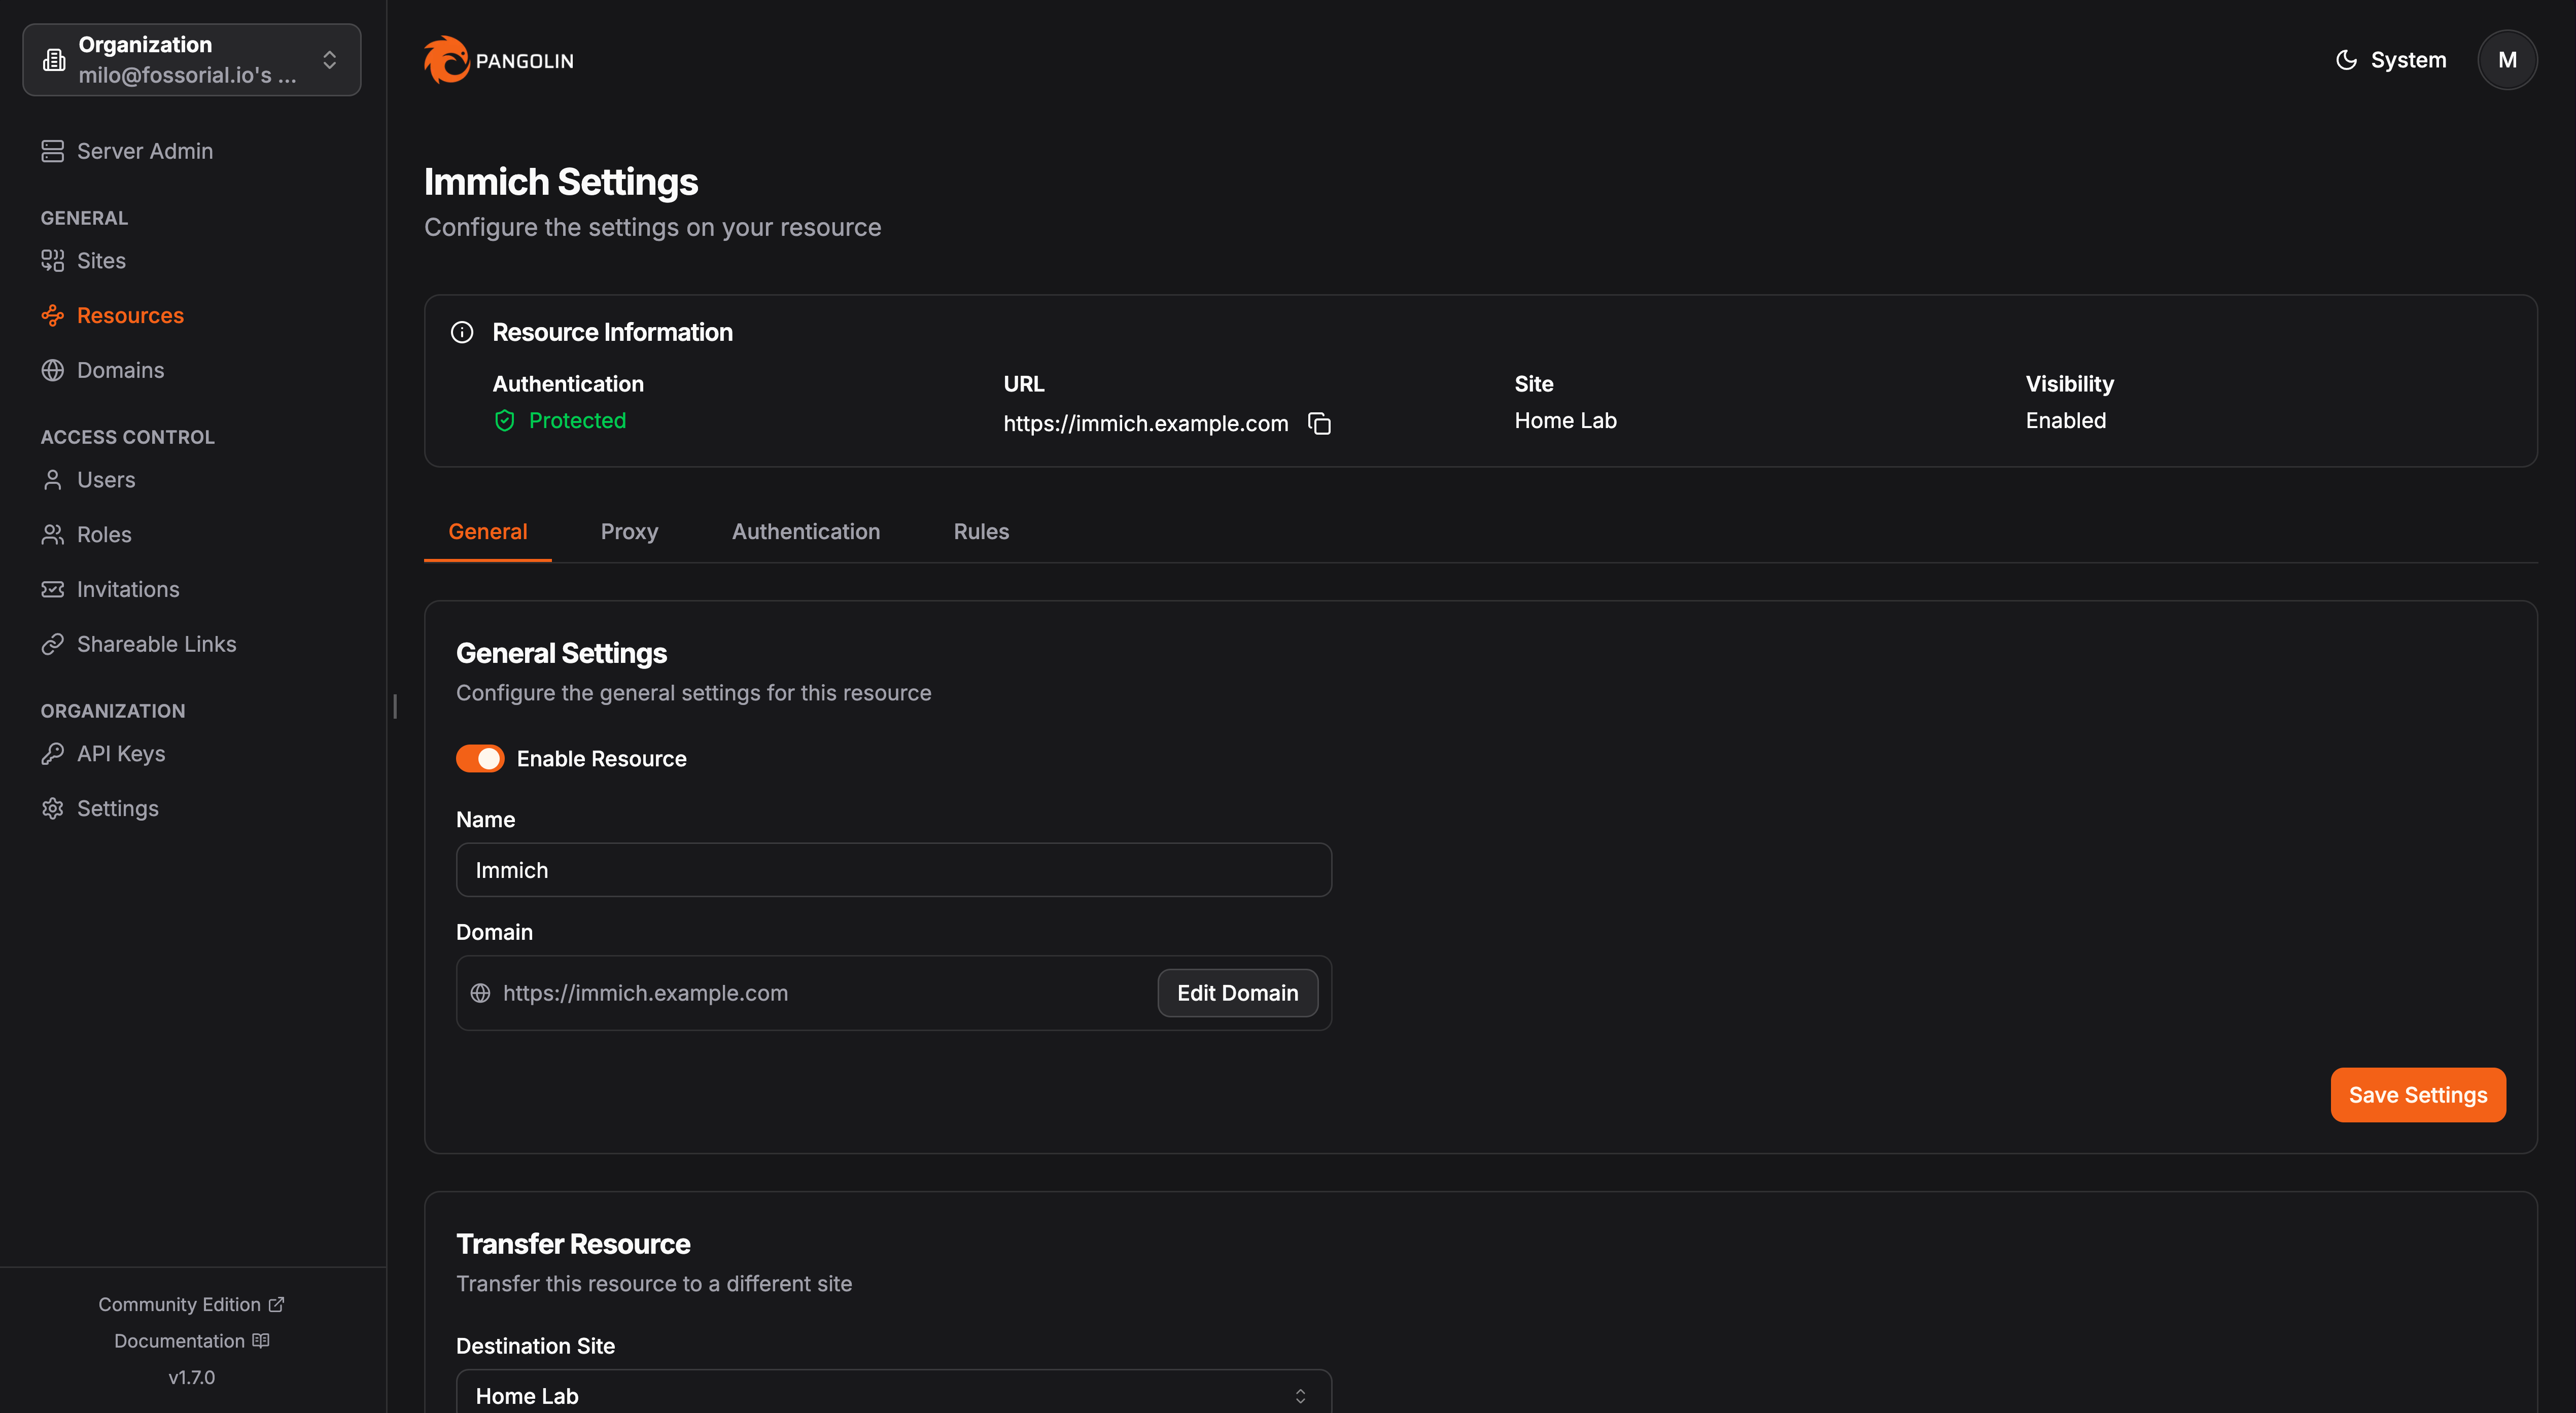
Task: Click the Sites sidebar icon
Action: [52, 261]
